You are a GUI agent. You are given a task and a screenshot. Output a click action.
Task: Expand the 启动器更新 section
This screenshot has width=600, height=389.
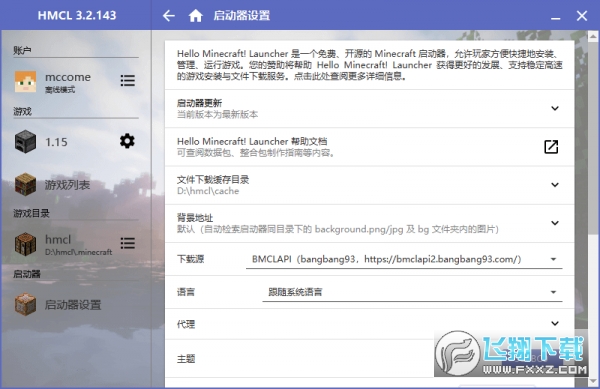[x=555, y=108]
